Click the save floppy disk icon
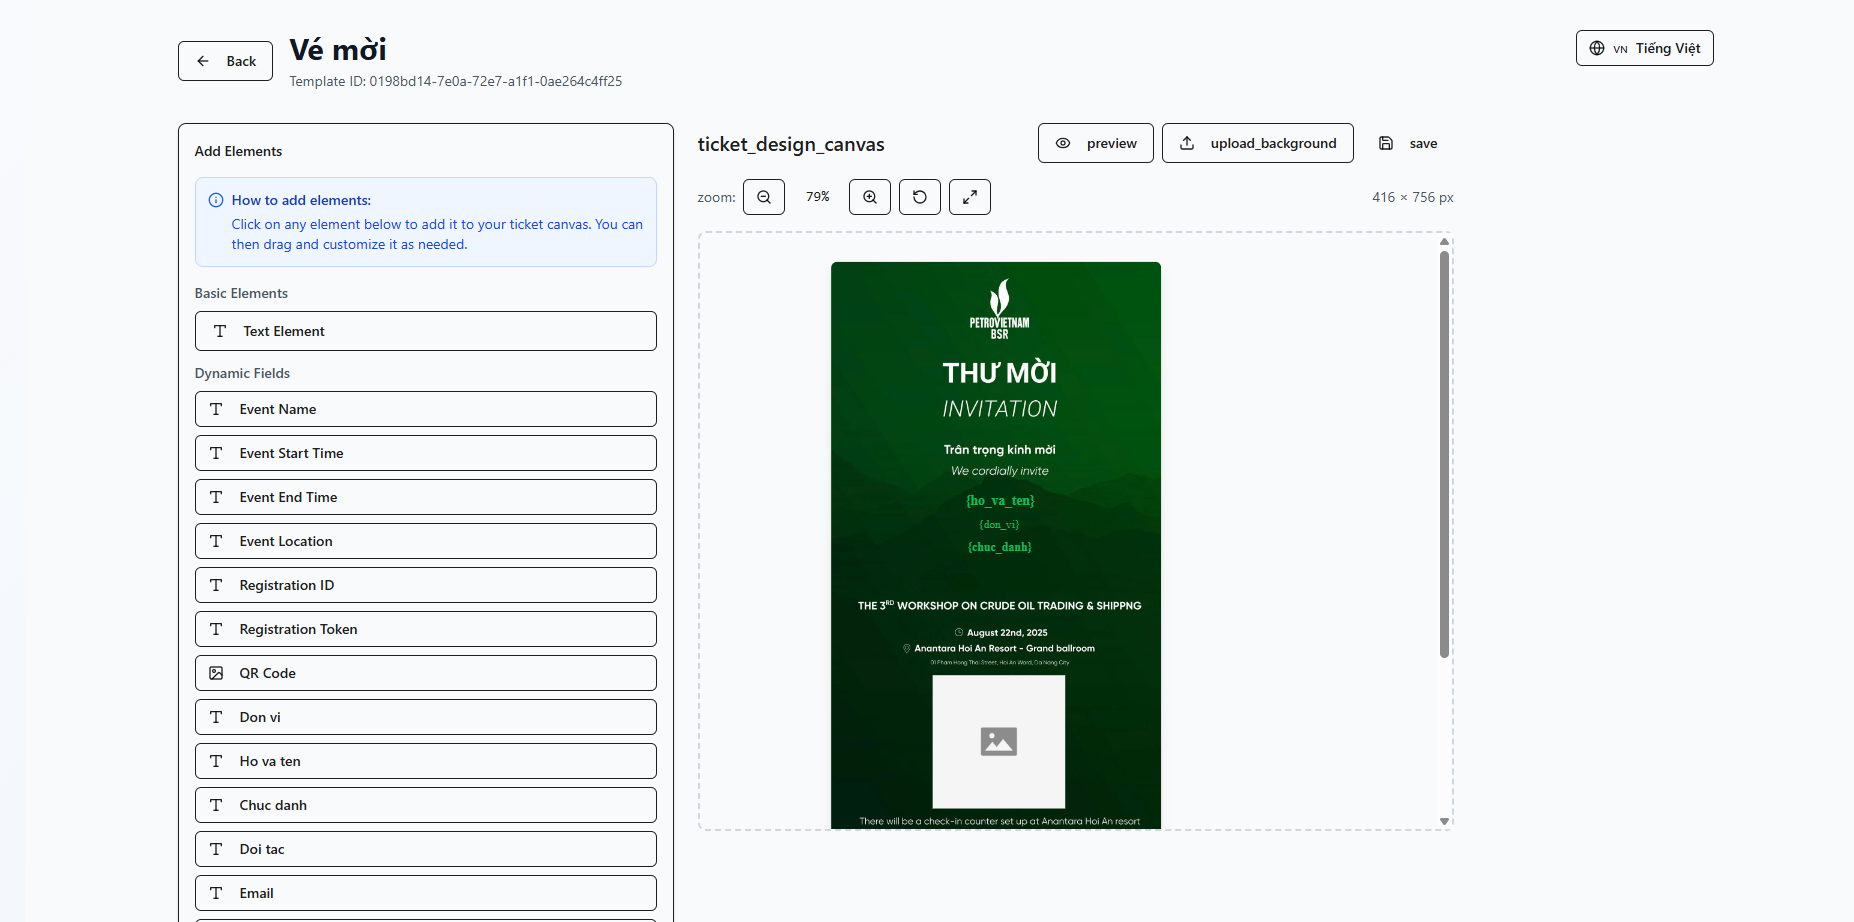 click(x=1385, y=143)
